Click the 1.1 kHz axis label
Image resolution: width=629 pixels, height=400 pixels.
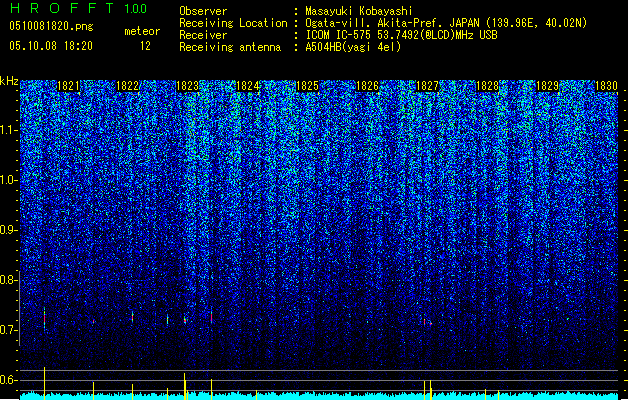tap(9, 130)
